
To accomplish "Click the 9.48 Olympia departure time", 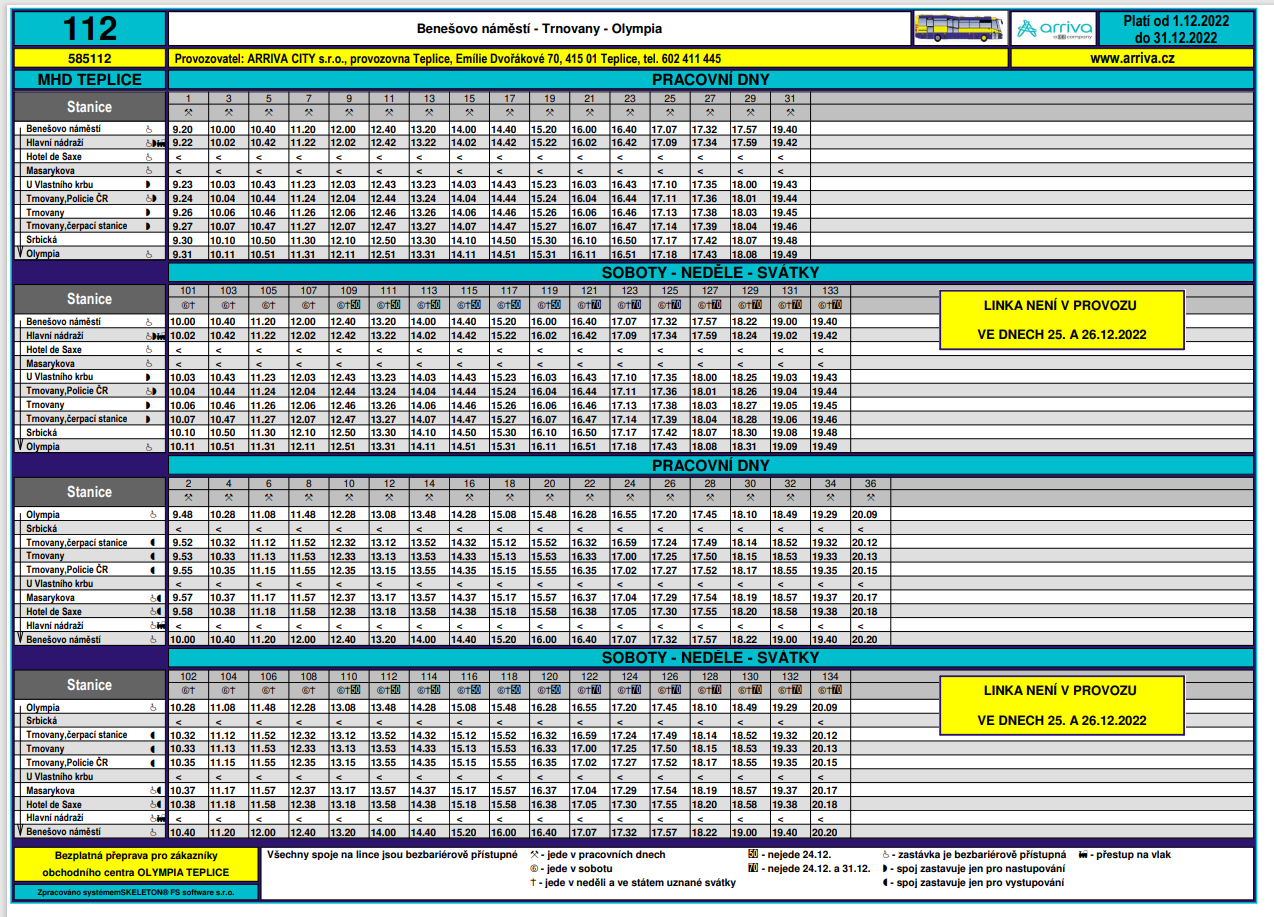I will coord(182,514).
